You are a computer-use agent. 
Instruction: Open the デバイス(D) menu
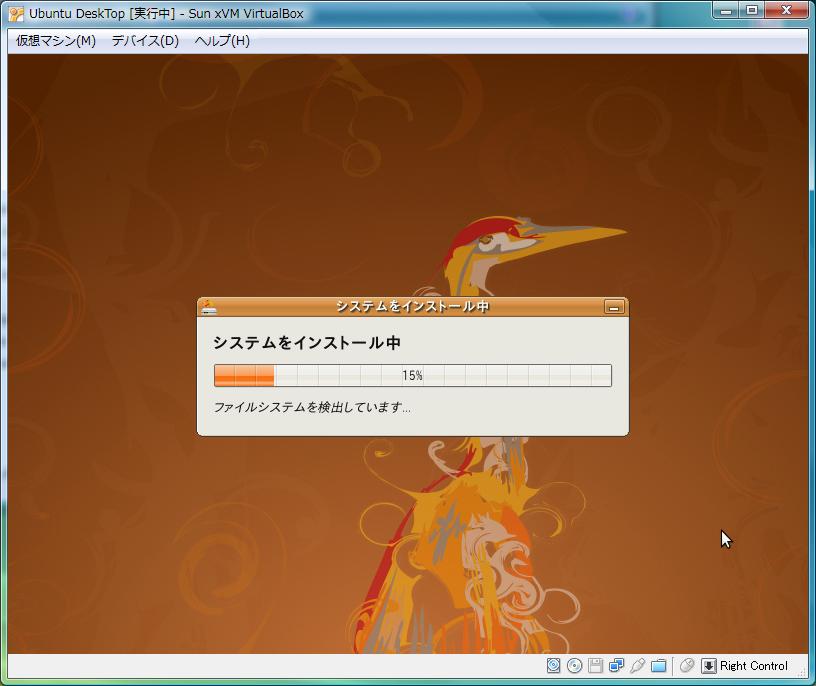pos(145,41)
